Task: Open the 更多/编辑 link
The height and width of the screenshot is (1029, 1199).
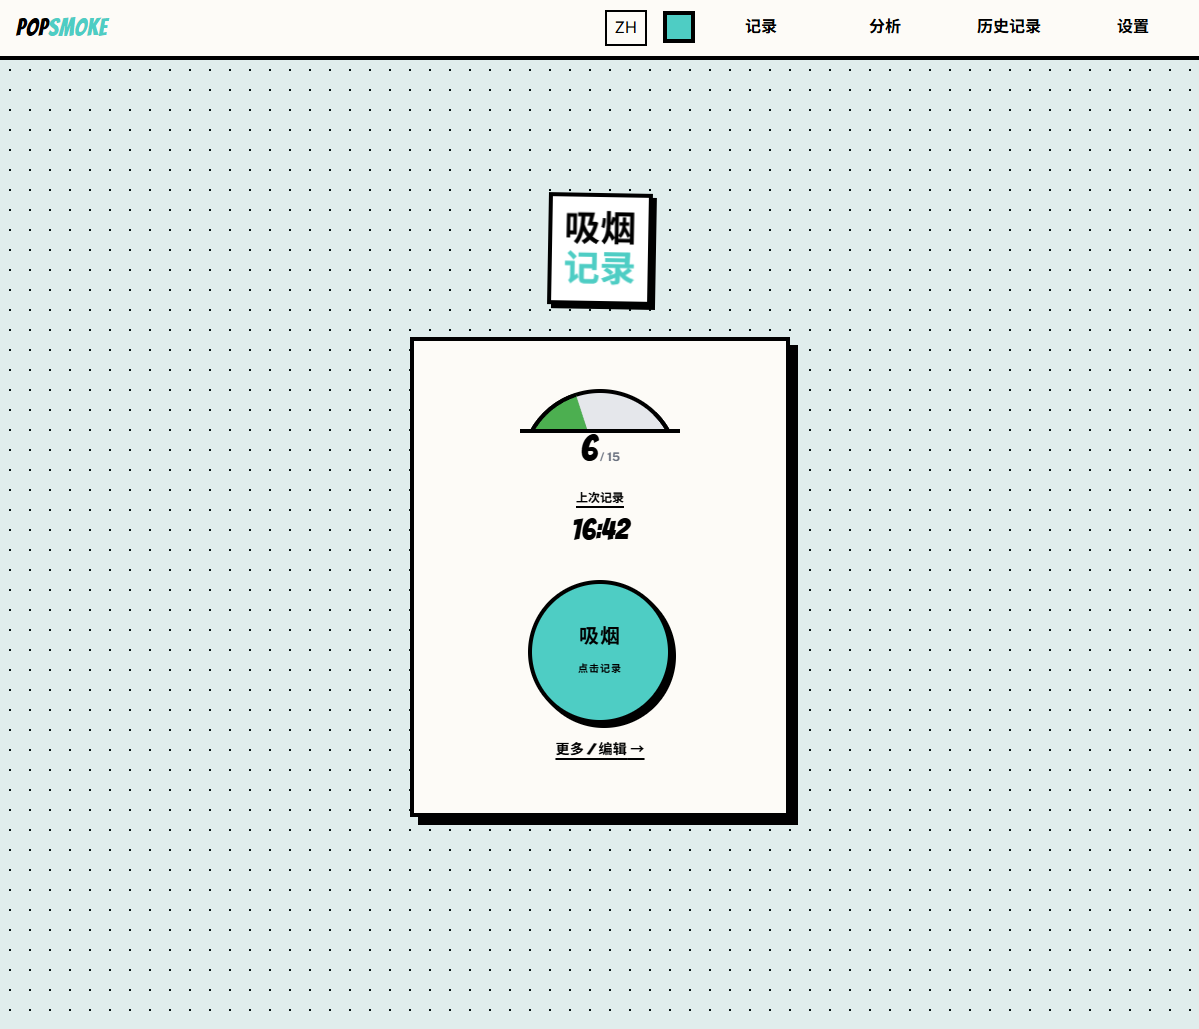Action: [x=591, y=749]
